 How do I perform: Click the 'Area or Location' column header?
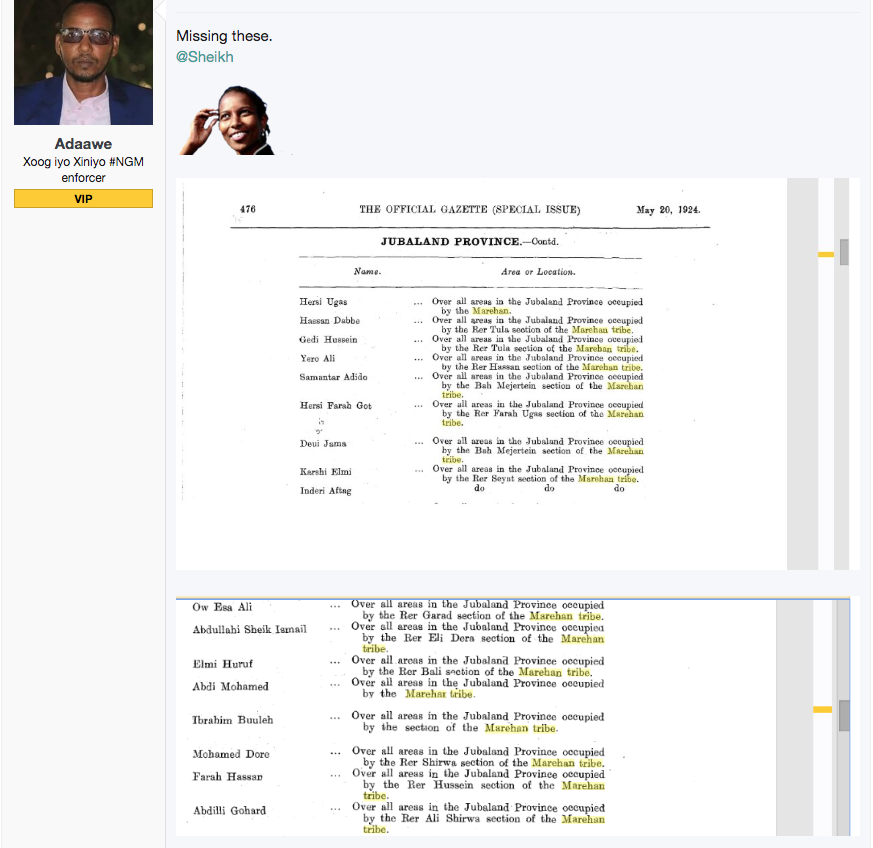click(x=537, y=271)
